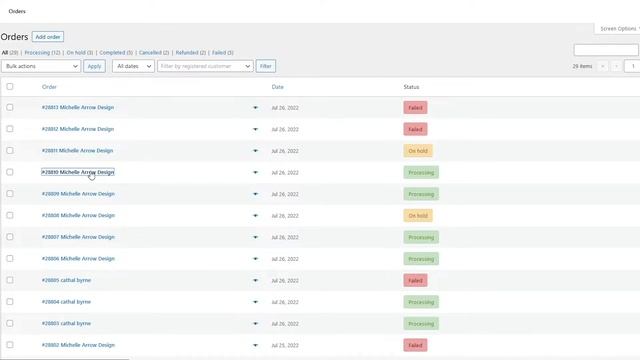Click Failed status badge of order #28813
The image size is (640, 360).
416,108
